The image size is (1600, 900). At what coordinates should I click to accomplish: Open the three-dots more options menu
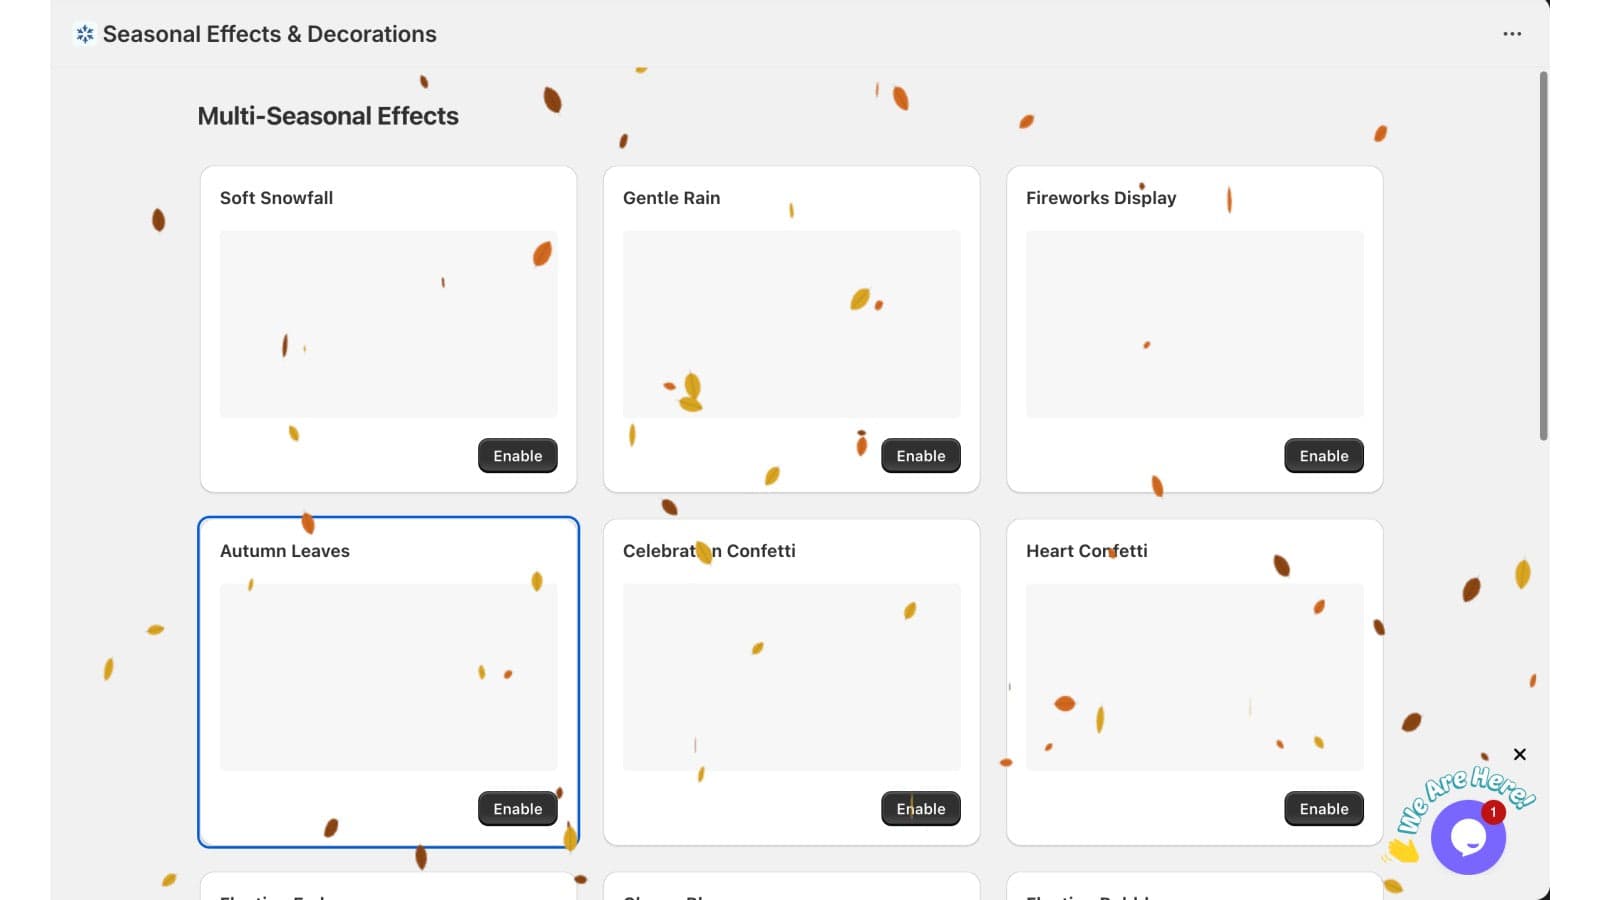(x=1512, y=34)
